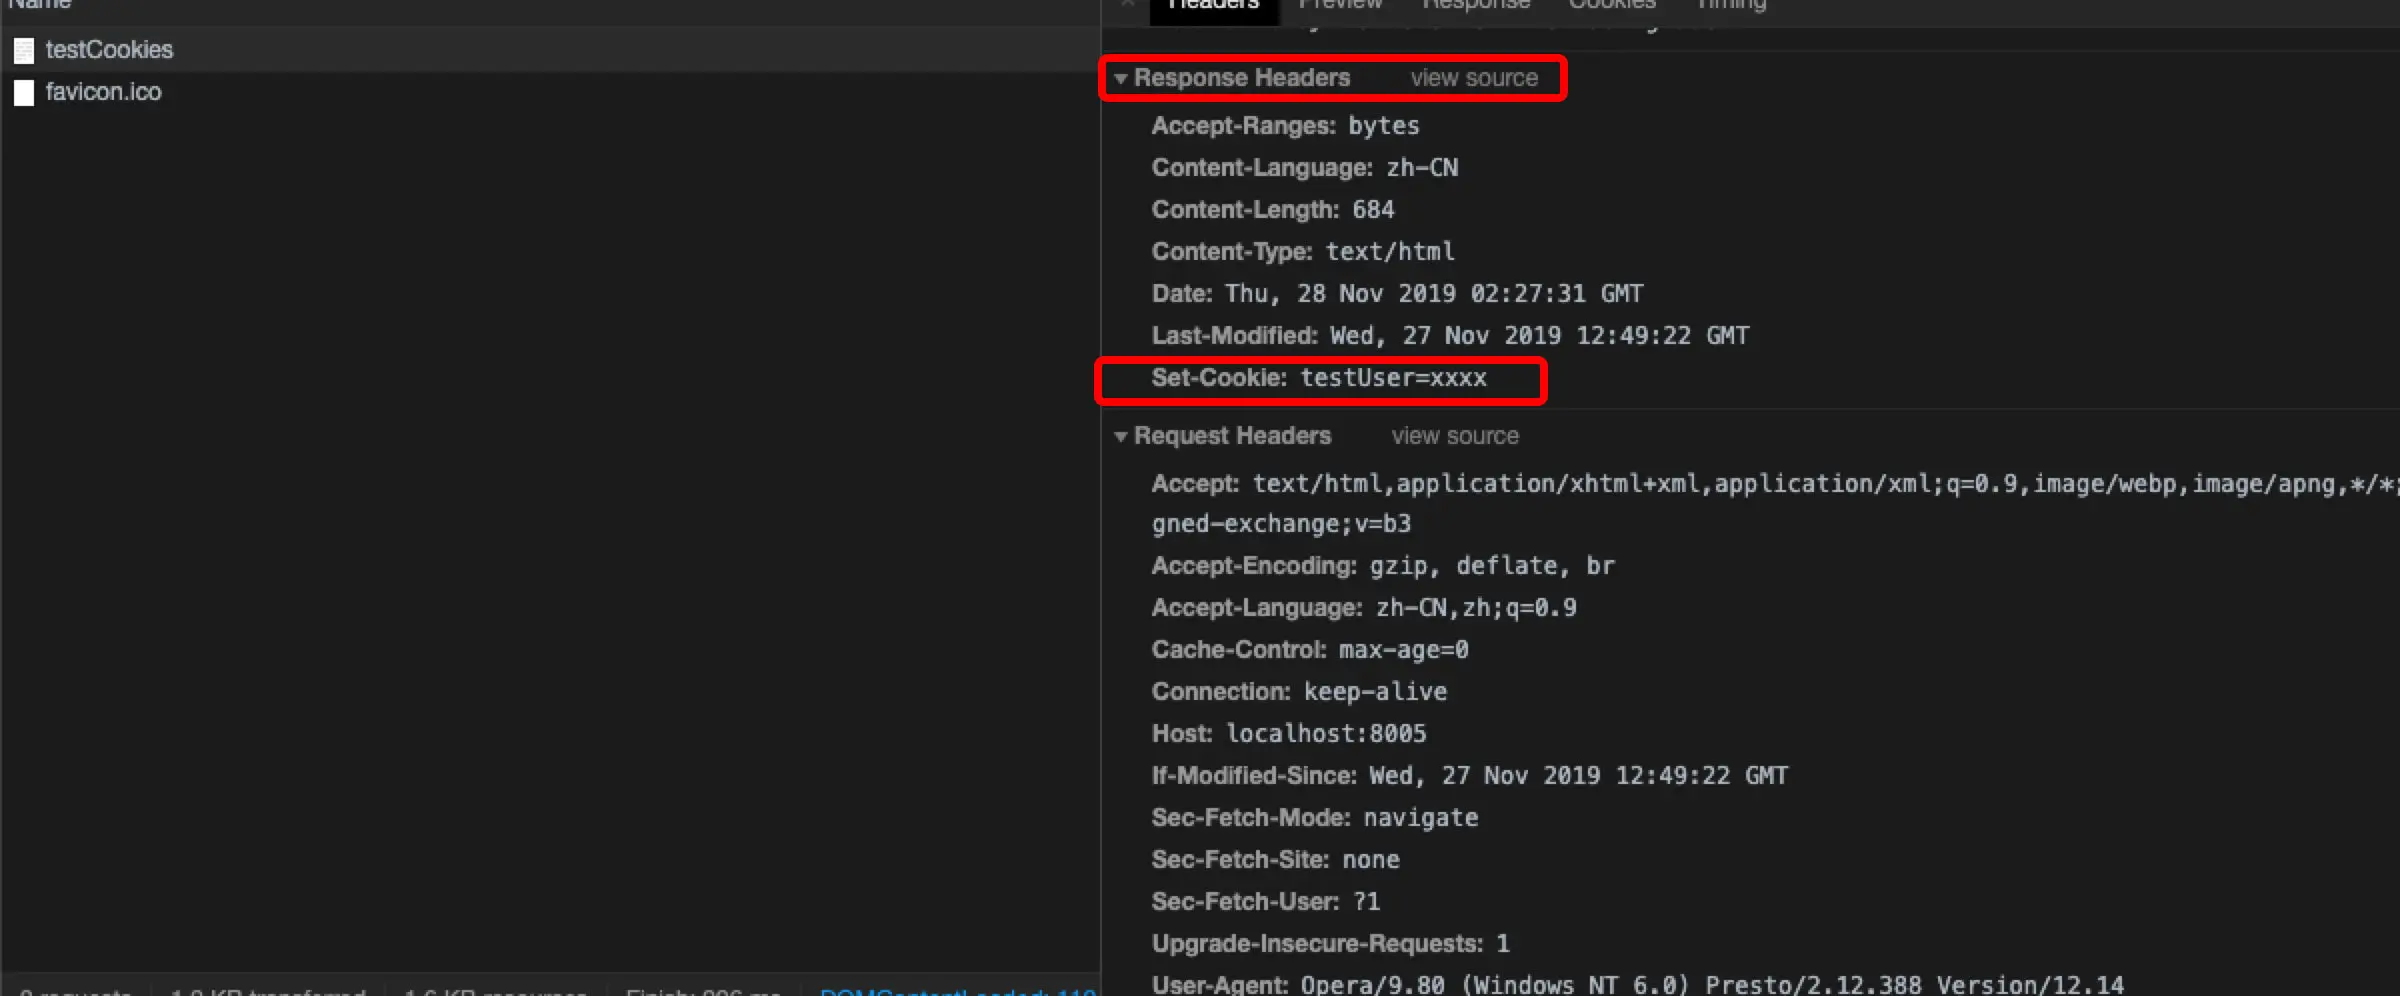2400x996 pixels.
Task: Switch to the Cookies tab
Action: (x=1612, y=4)
